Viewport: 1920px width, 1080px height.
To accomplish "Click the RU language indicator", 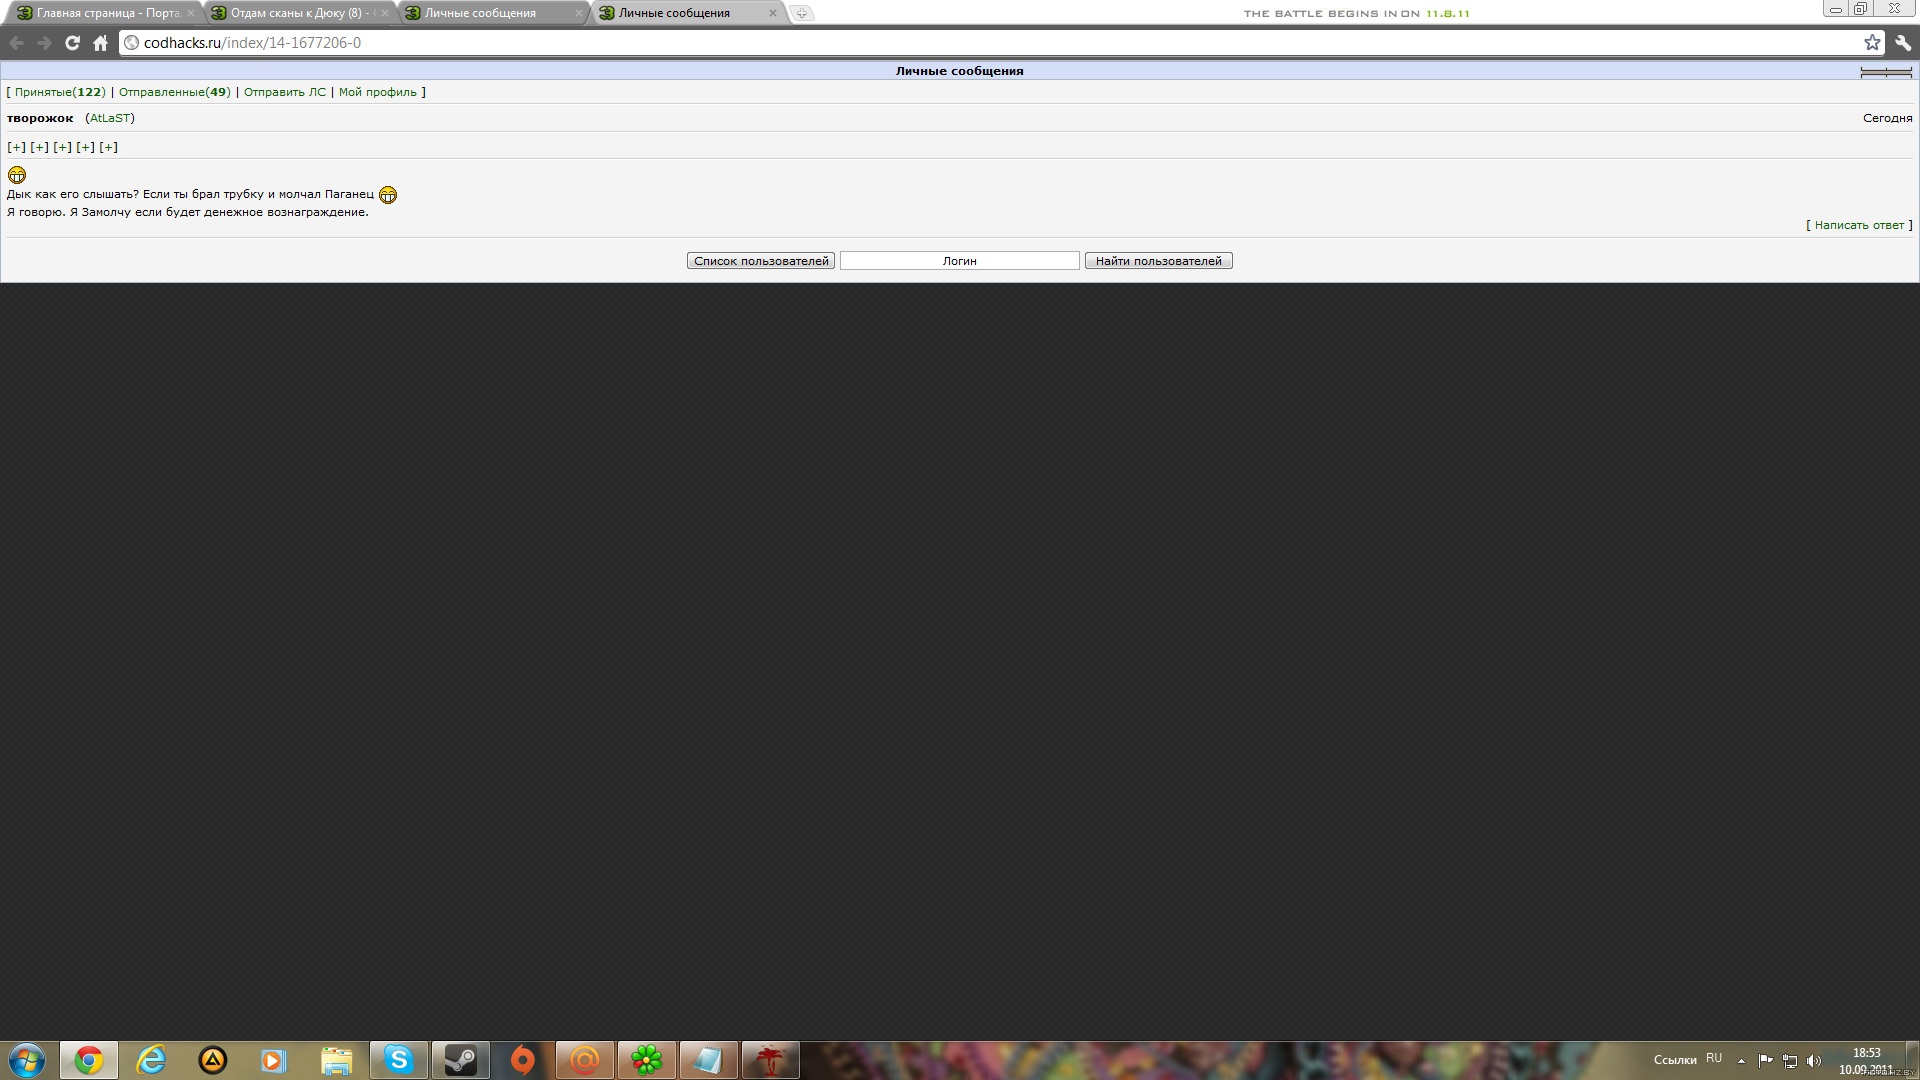I will pos(1714,1058).
